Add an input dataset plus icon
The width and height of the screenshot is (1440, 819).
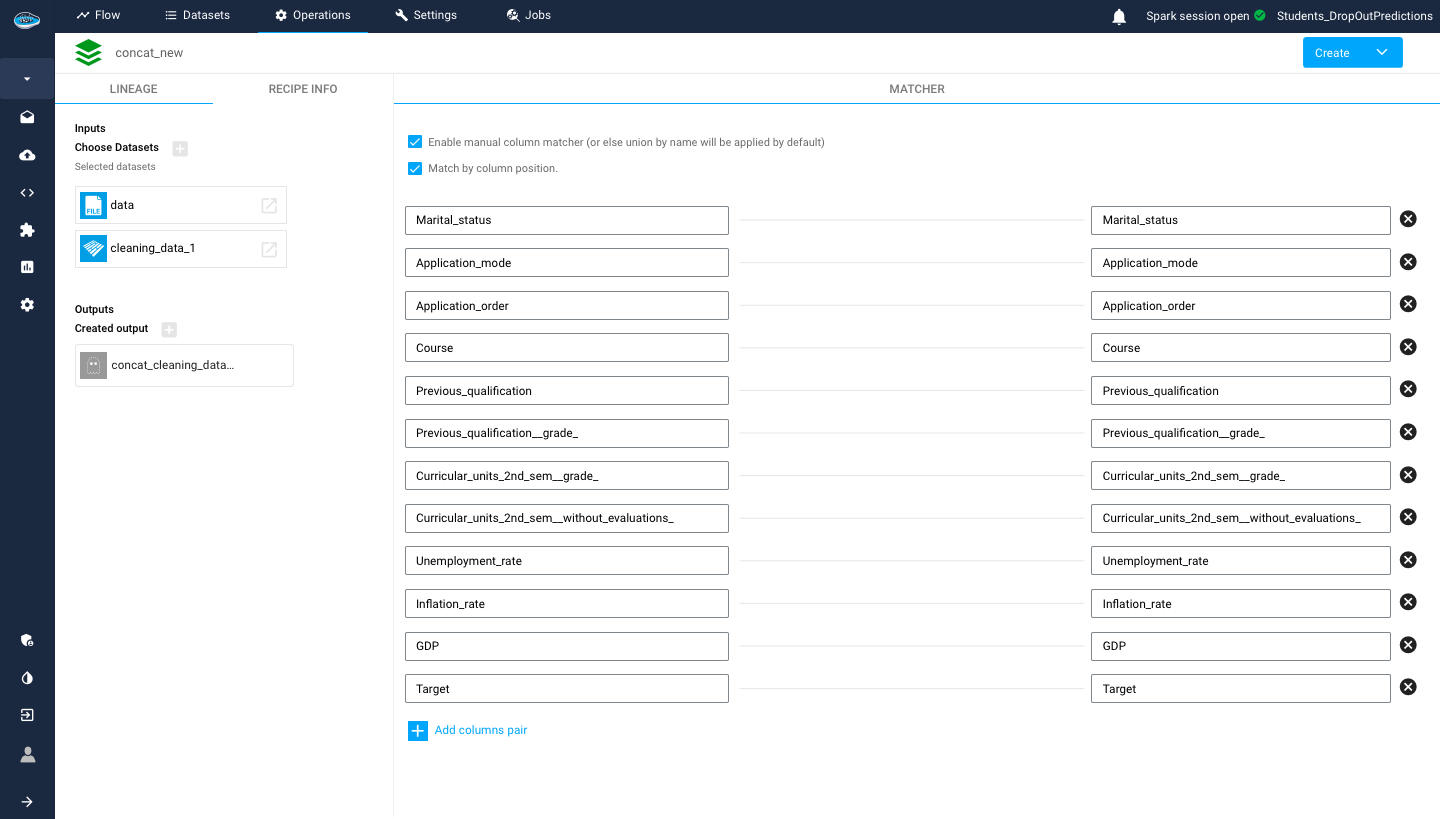coord(180,148)
